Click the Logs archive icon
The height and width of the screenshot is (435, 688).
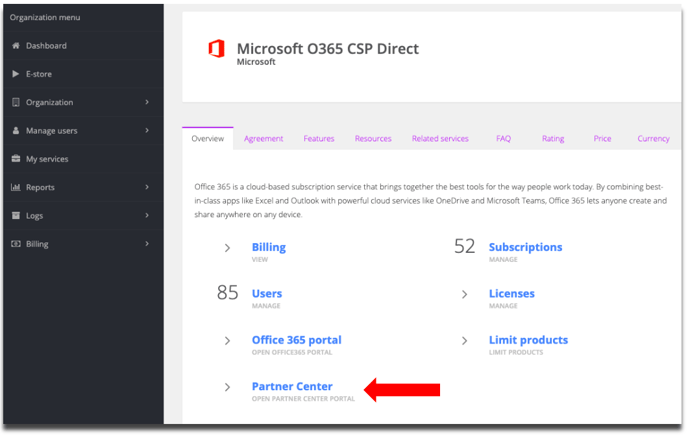(15, 216)
